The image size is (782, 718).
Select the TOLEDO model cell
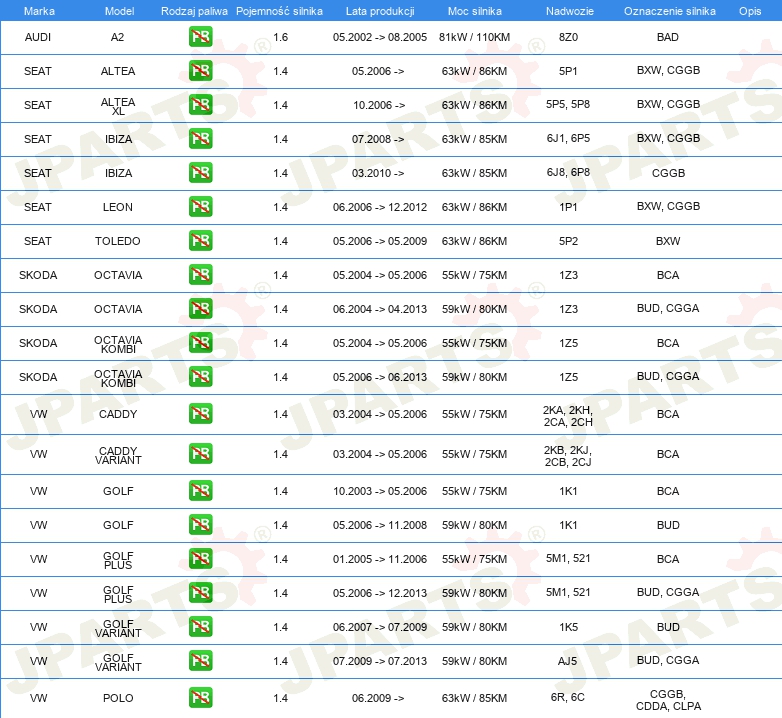coord(118,241)
